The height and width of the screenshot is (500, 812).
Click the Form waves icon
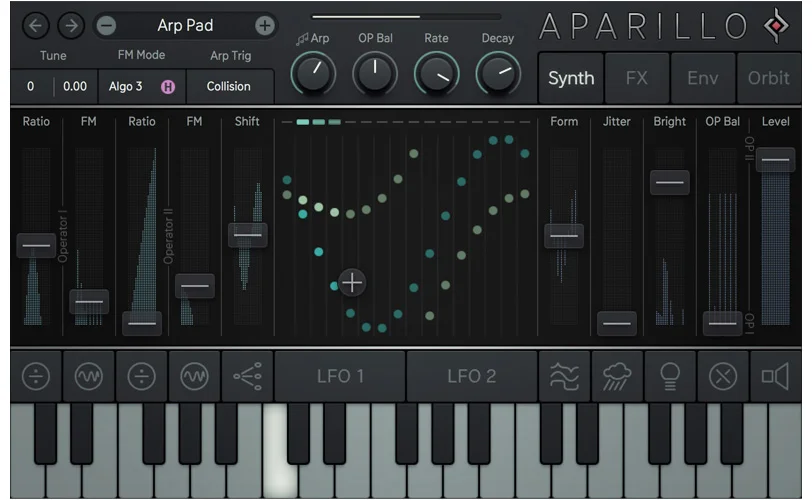point(564,376)
